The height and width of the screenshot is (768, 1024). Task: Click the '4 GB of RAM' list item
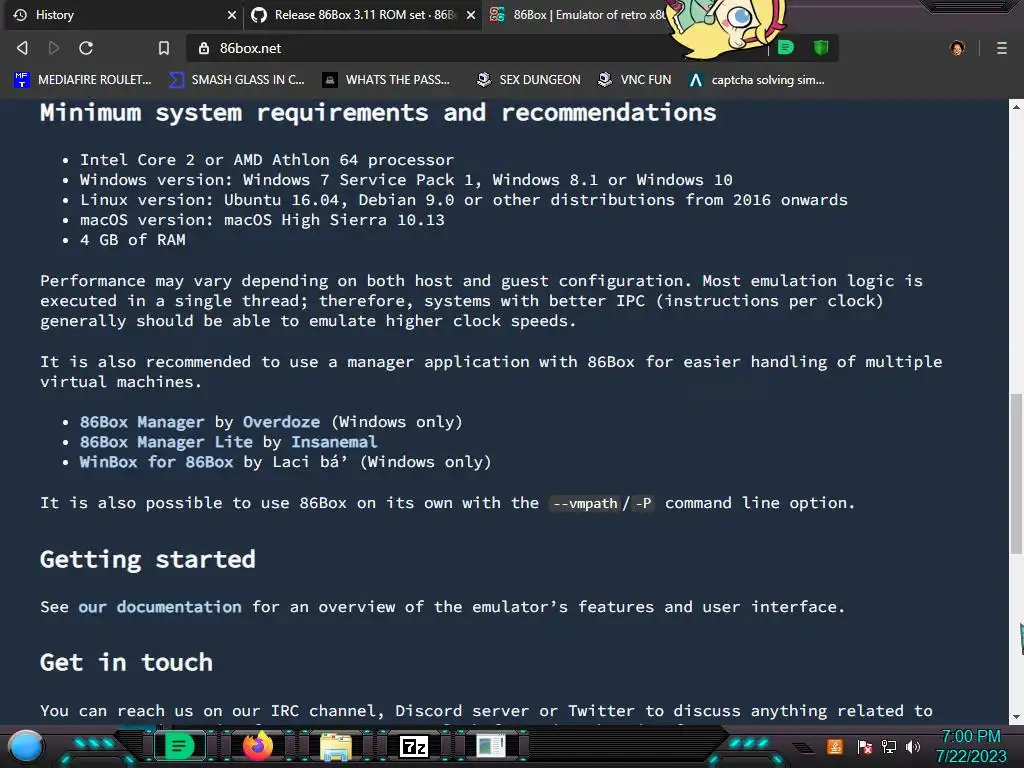pos(133,240)
